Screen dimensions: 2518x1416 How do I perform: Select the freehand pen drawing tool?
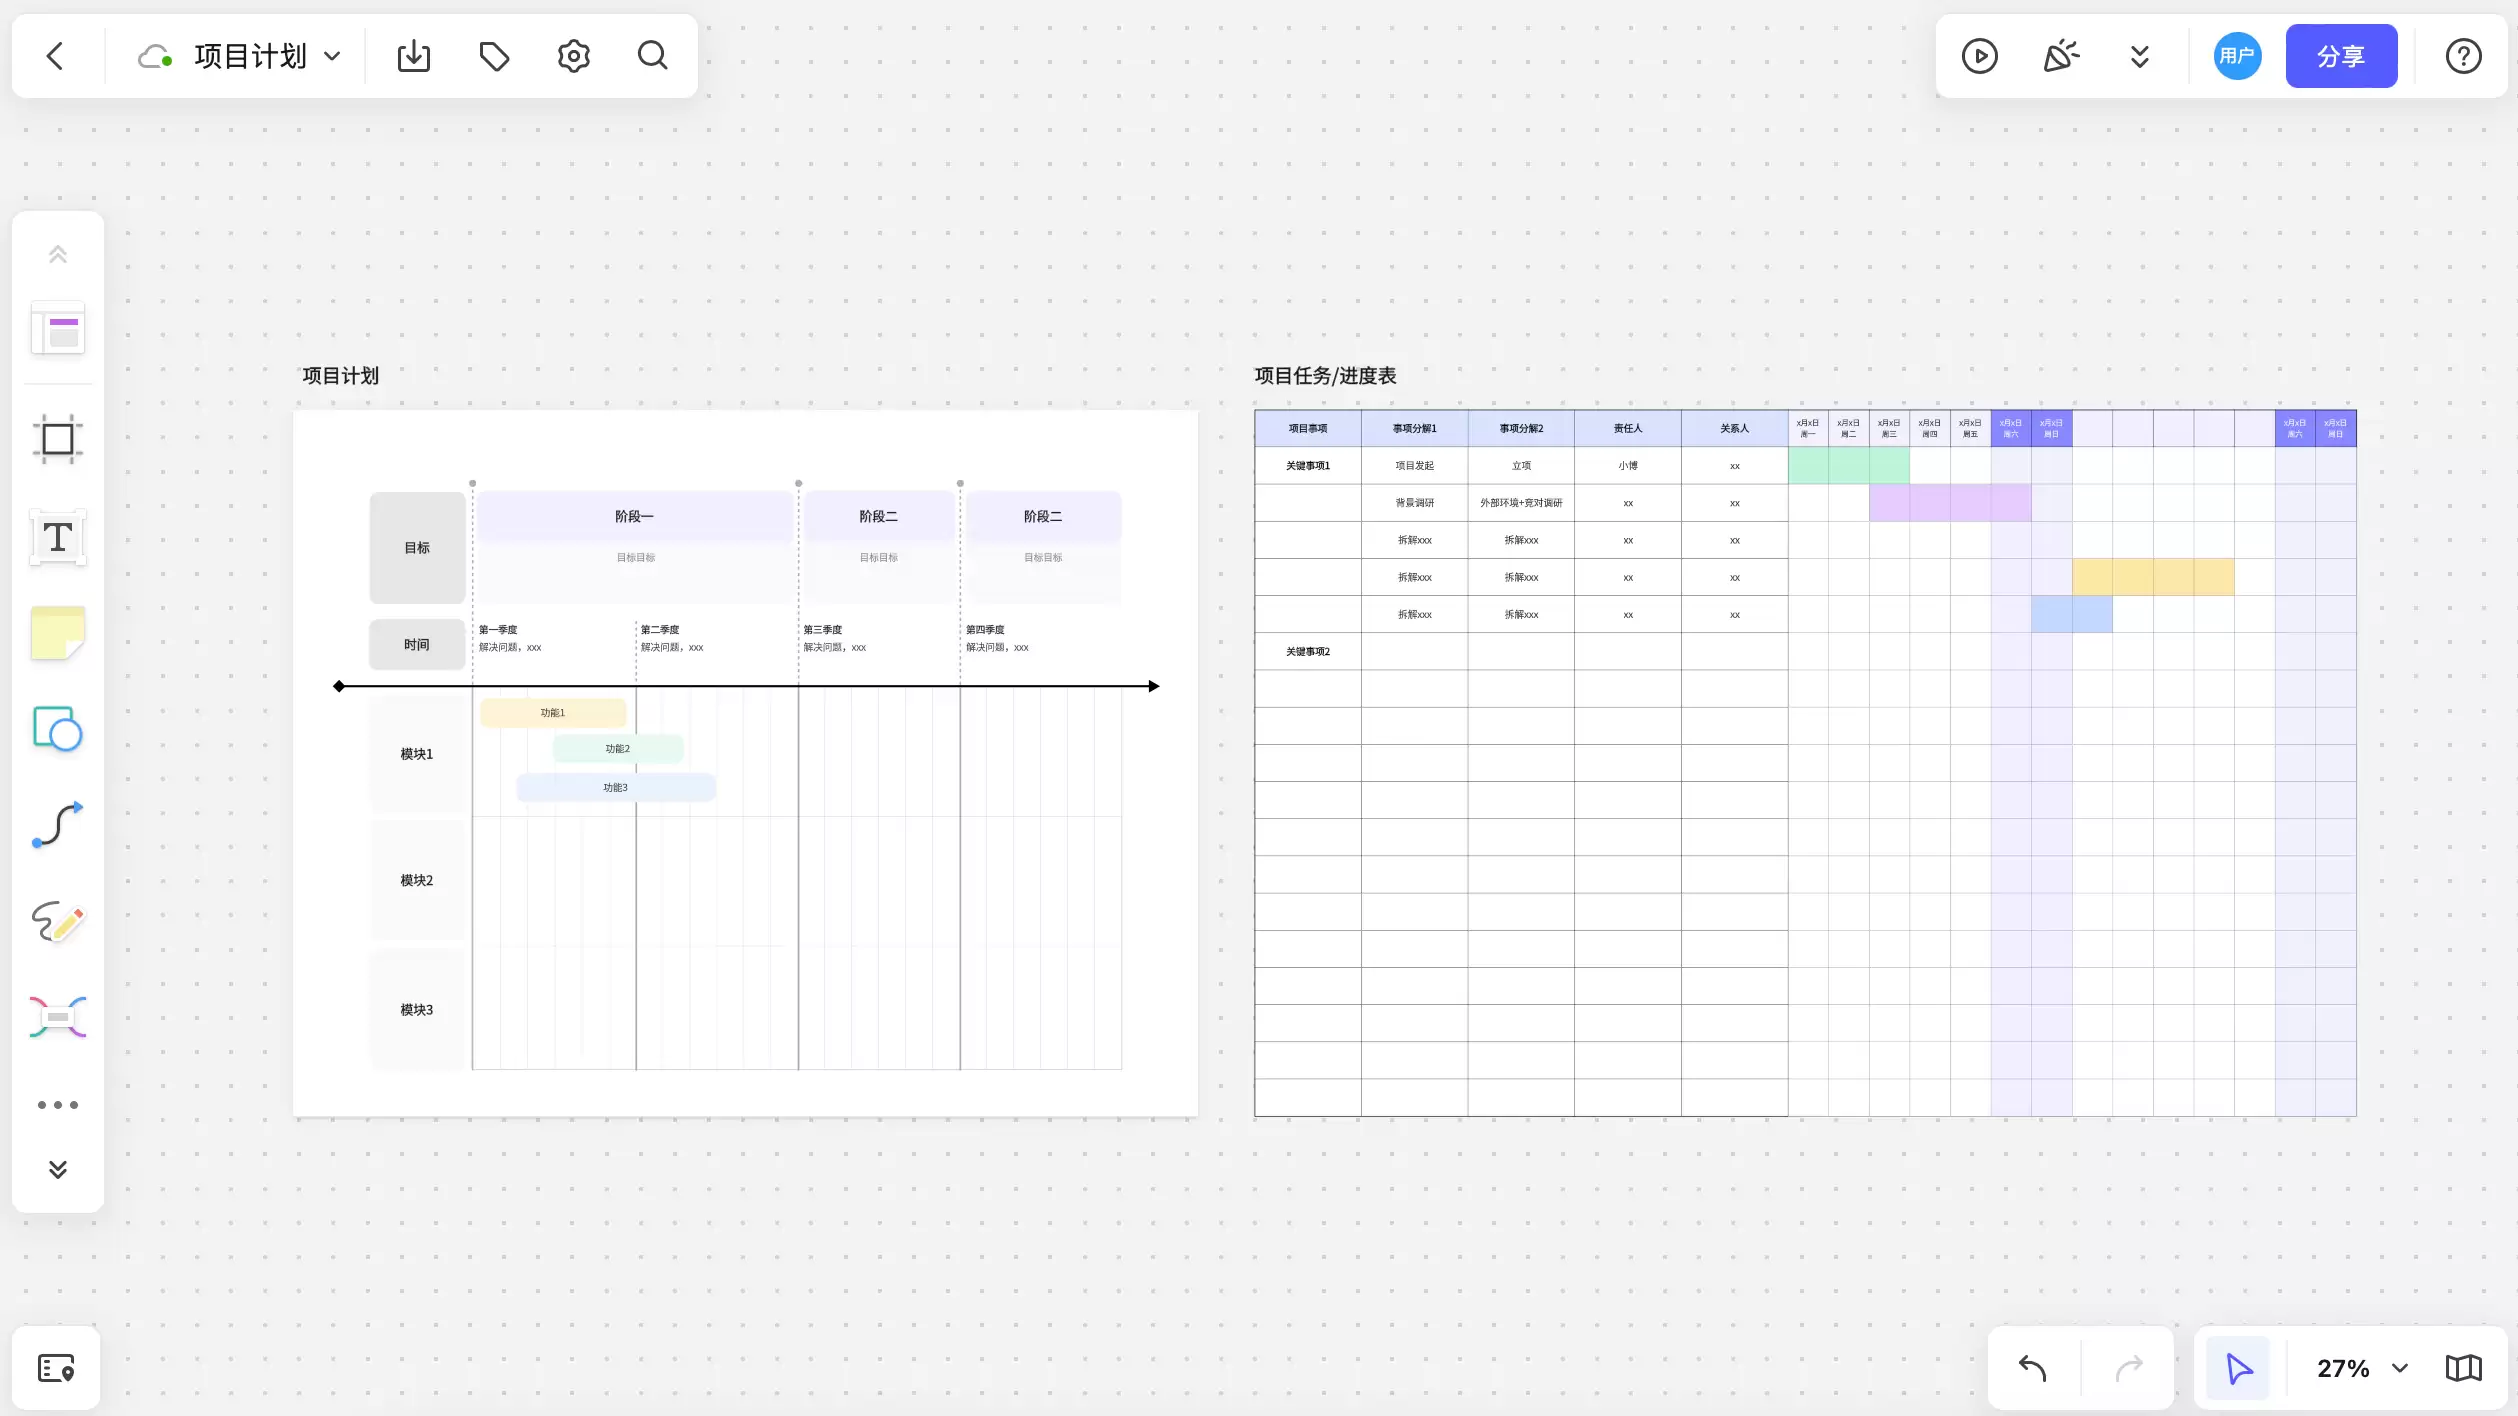58,921
